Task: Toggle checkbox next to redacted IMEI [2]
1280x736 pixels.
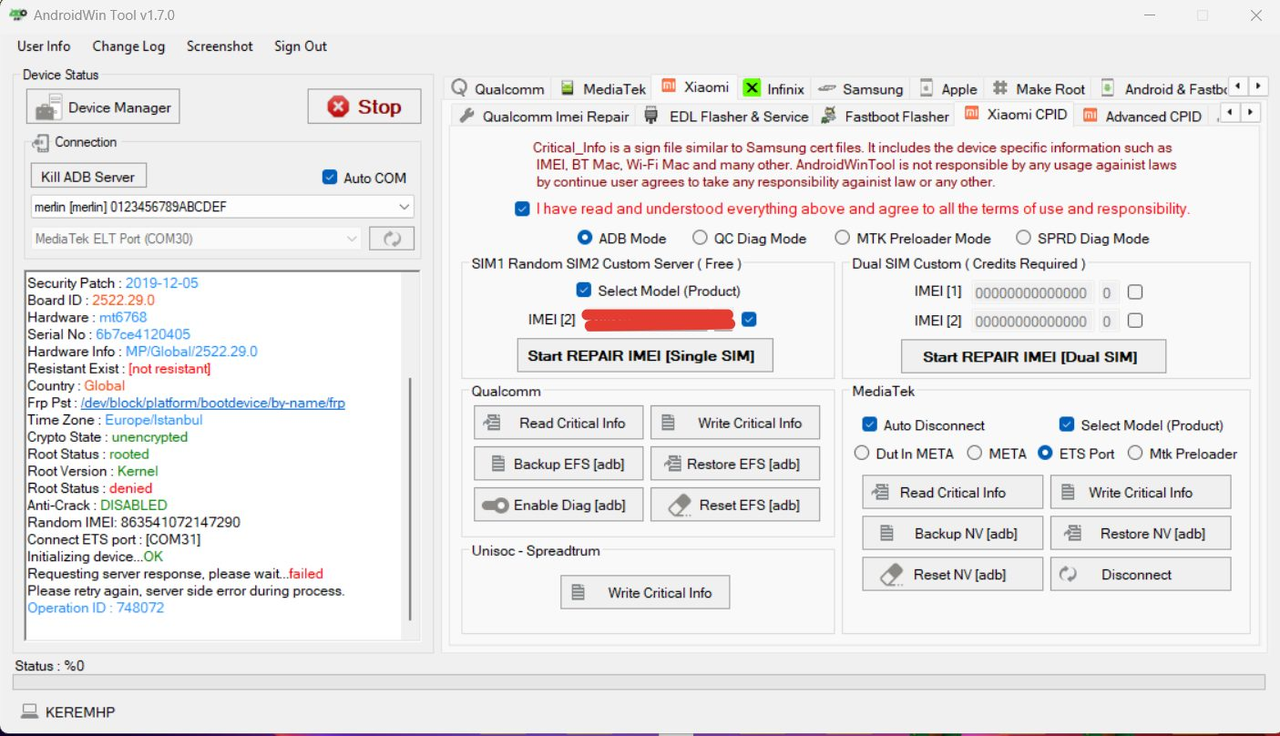Action: (749, 319)
